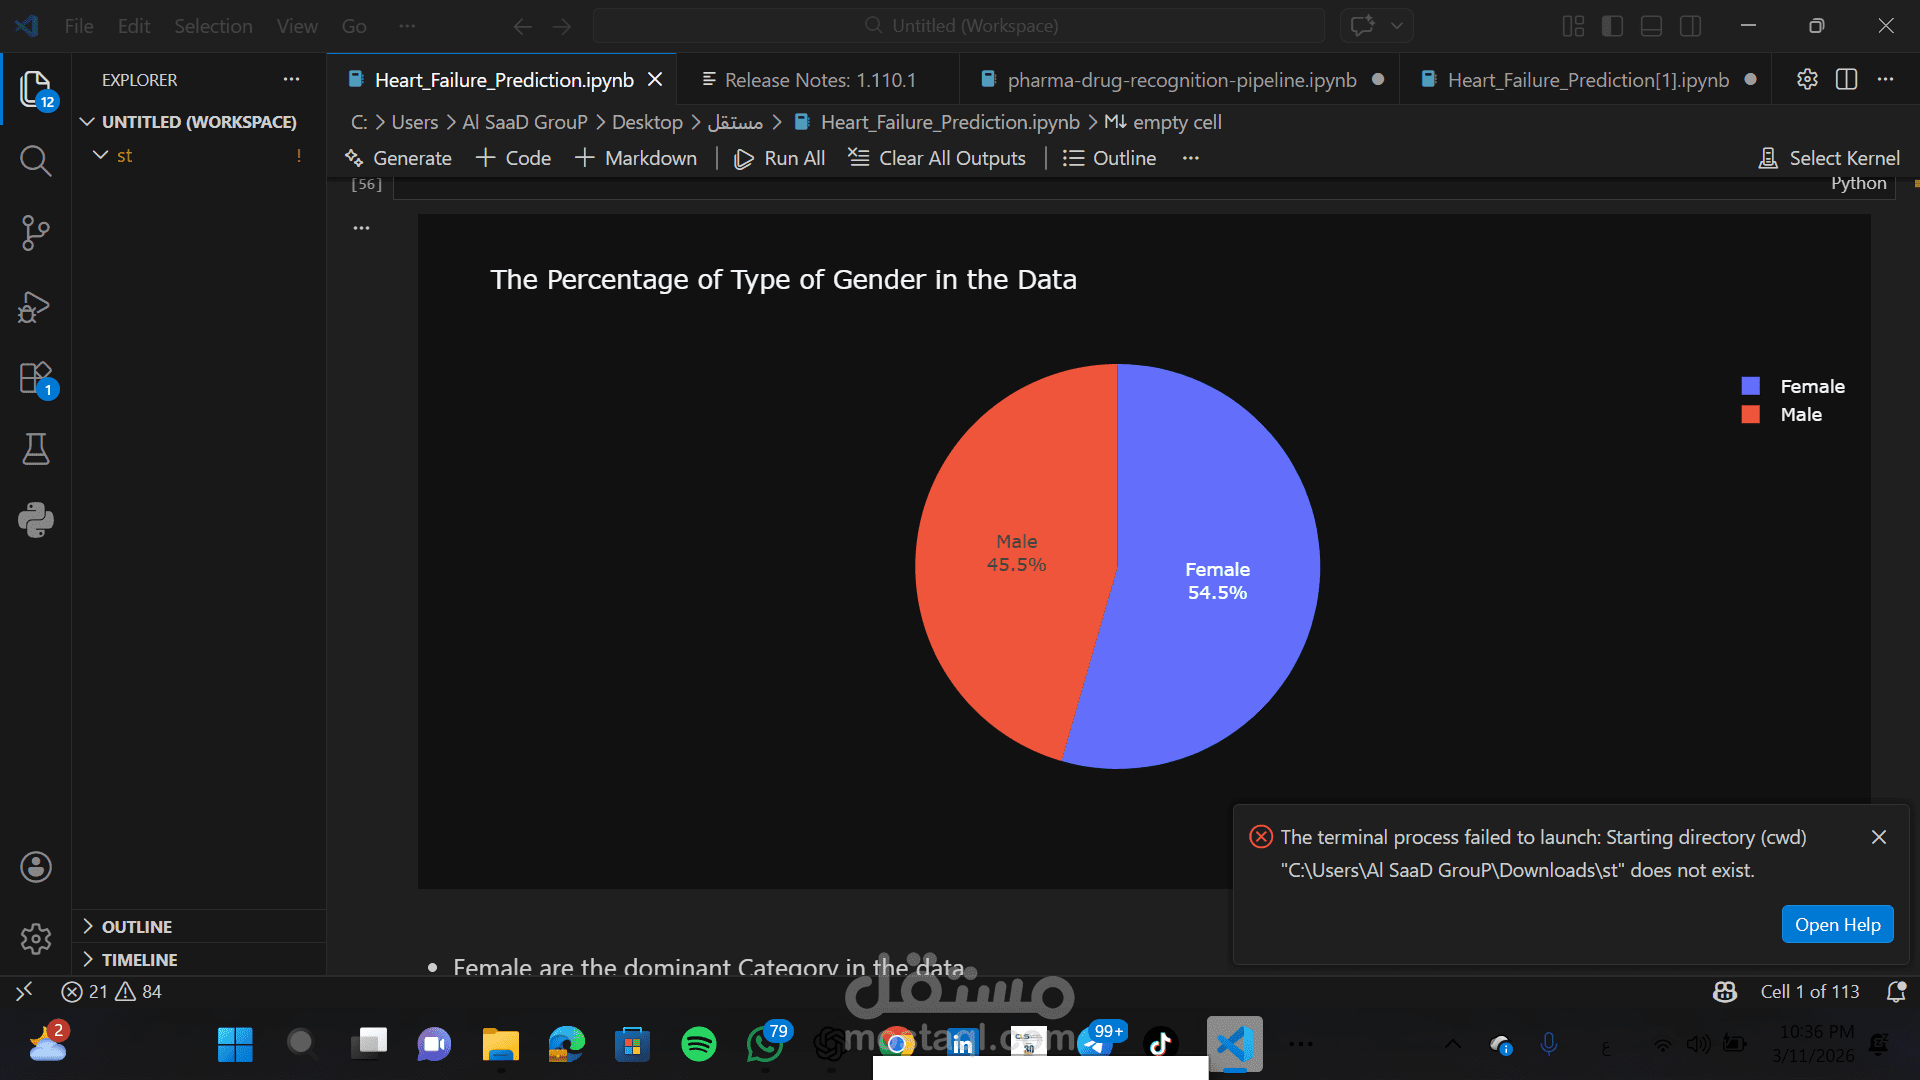The width and height of the screenshot is (1920, 1080).
Task: Click the split editor right icon
Action: pyautogui.click(x=1846, y=80)
